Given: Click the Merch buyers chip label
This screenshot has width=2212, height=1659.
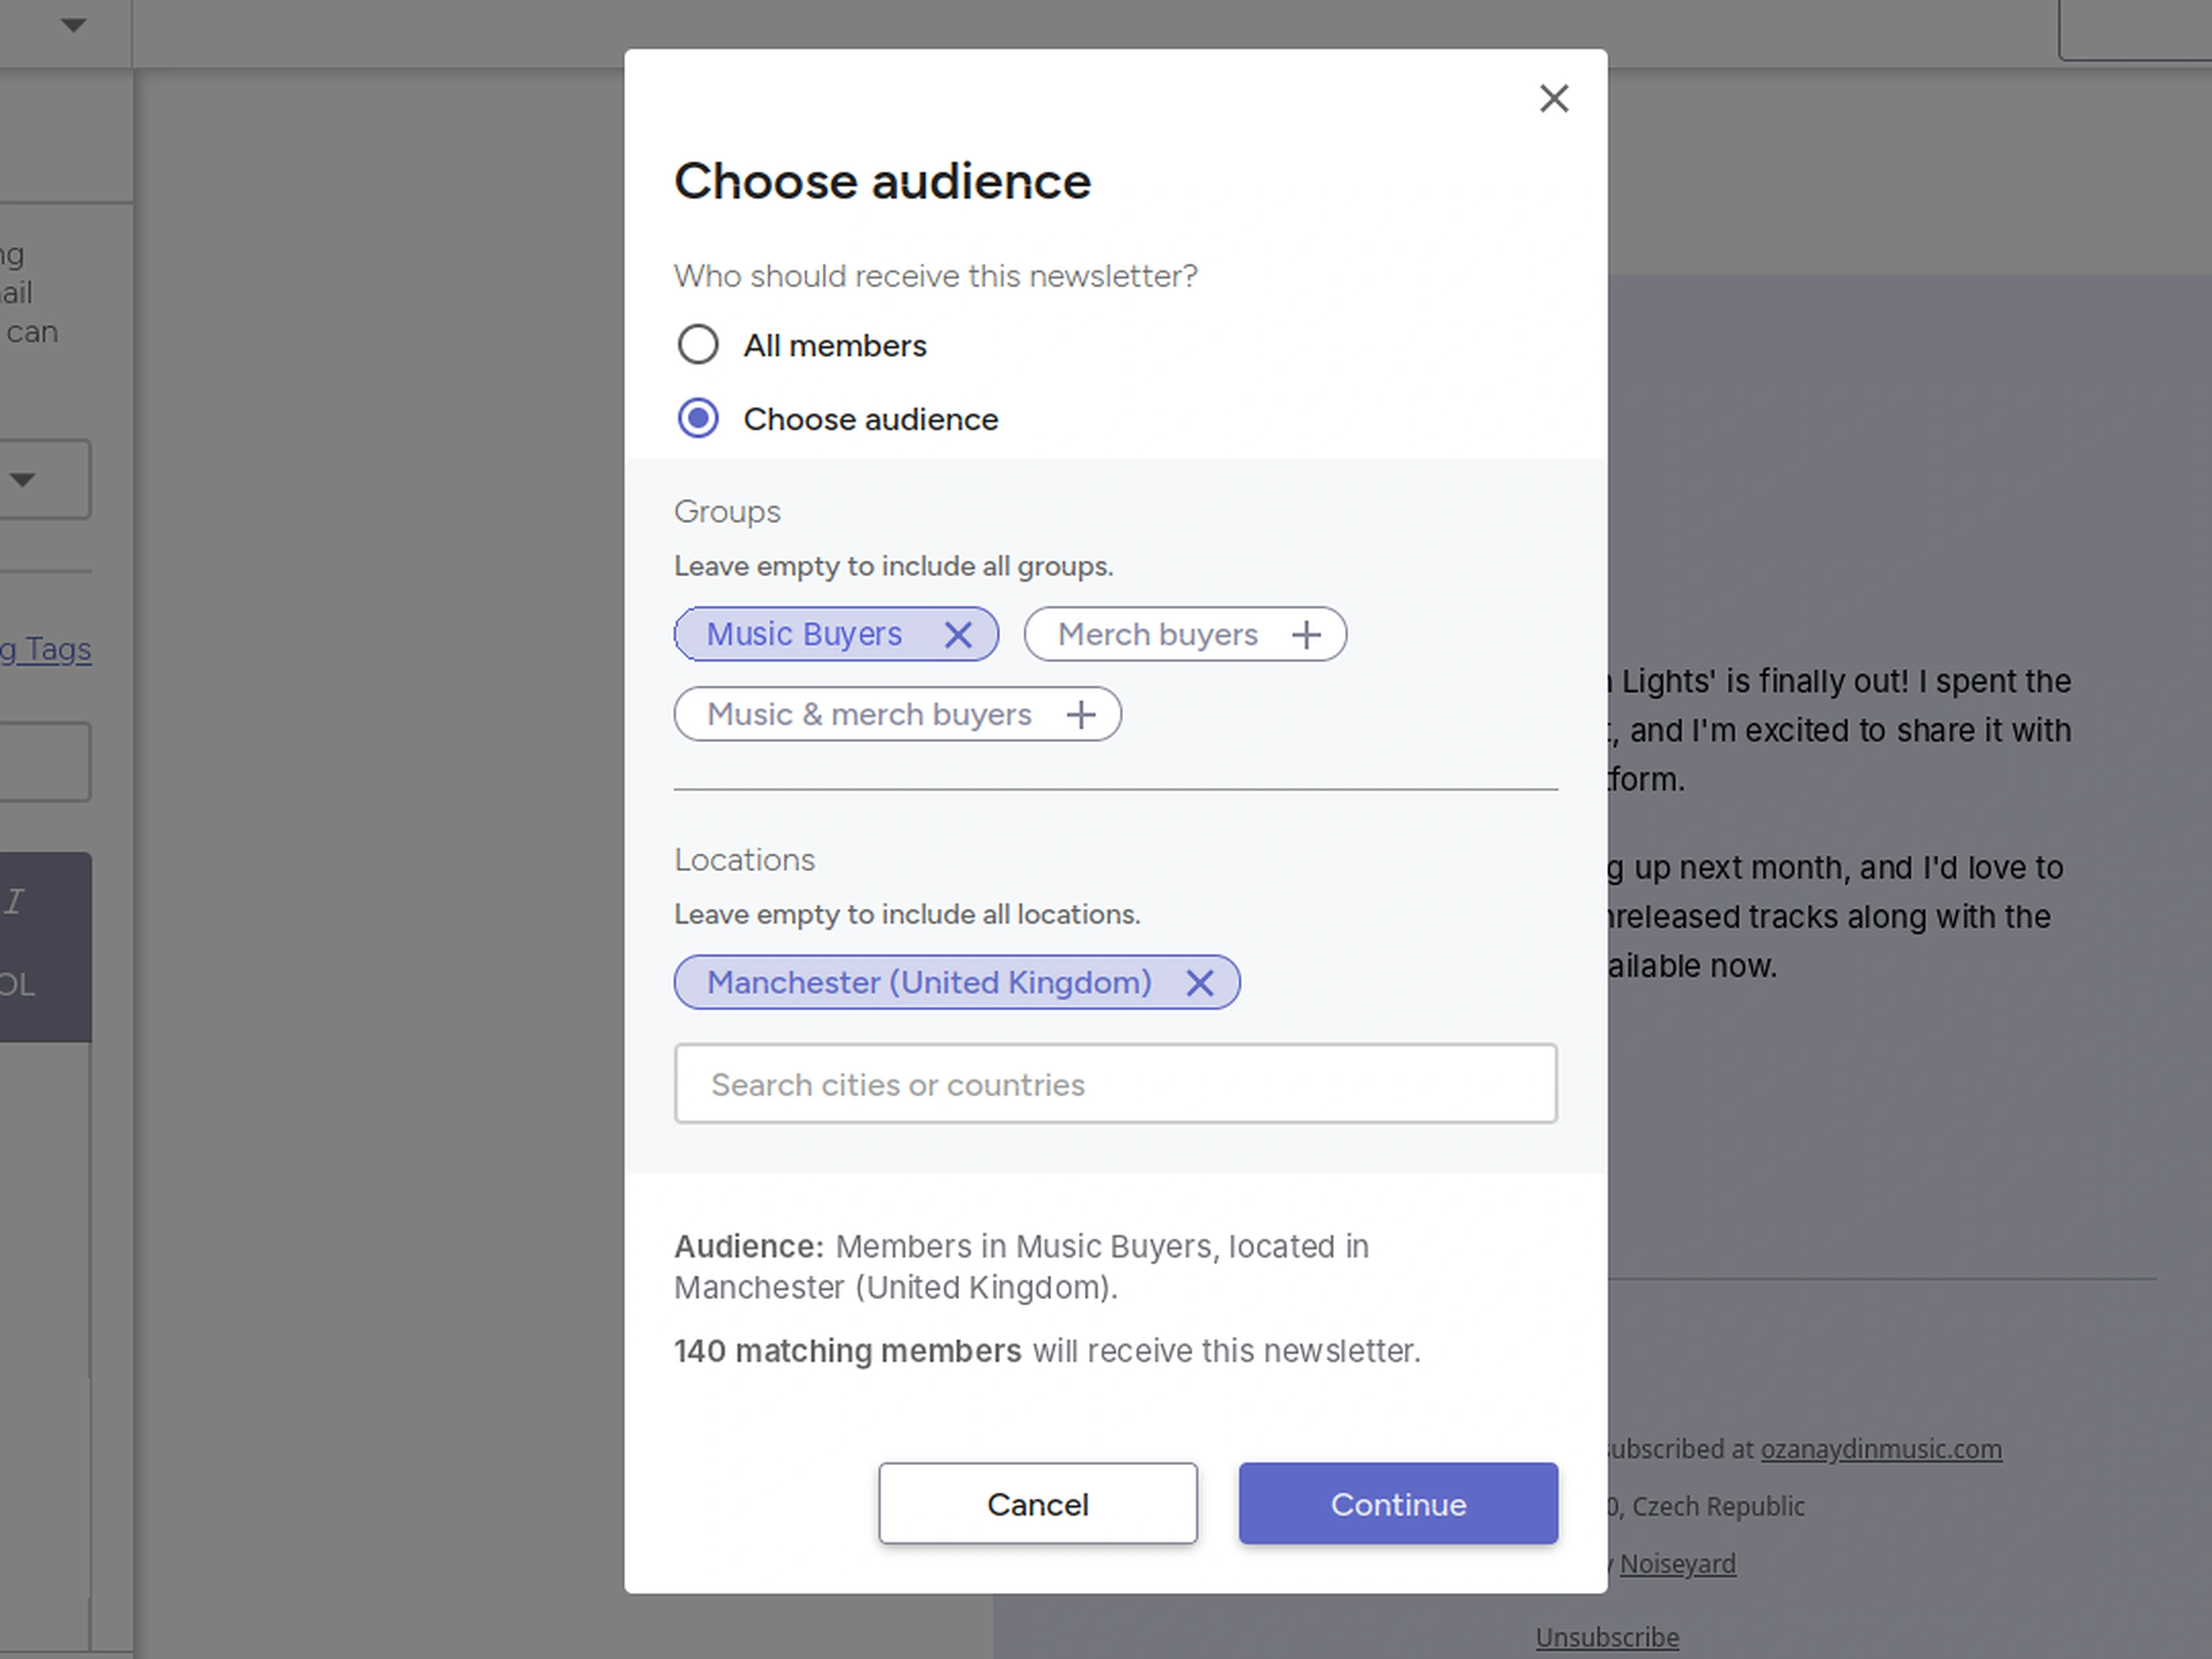Looking at the screenshot, I should [x=1157, y=634].
